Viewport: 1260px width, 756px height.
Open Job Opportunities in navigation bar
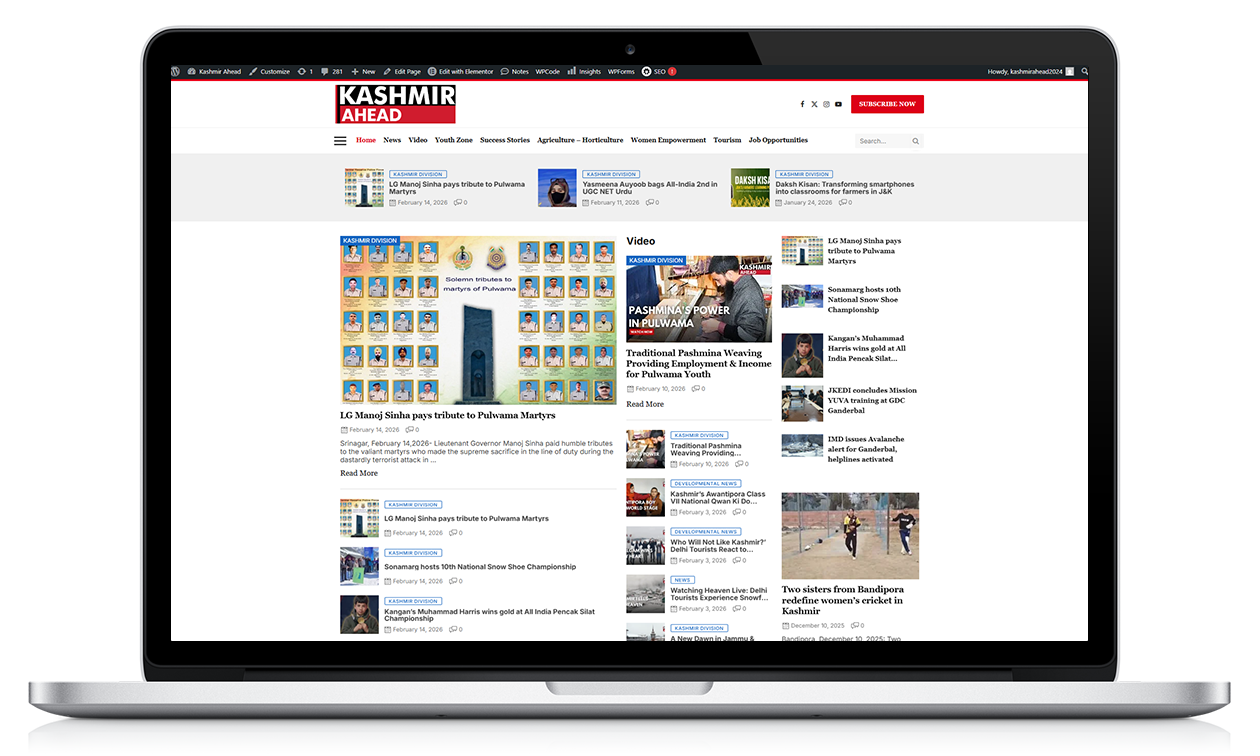778,140
